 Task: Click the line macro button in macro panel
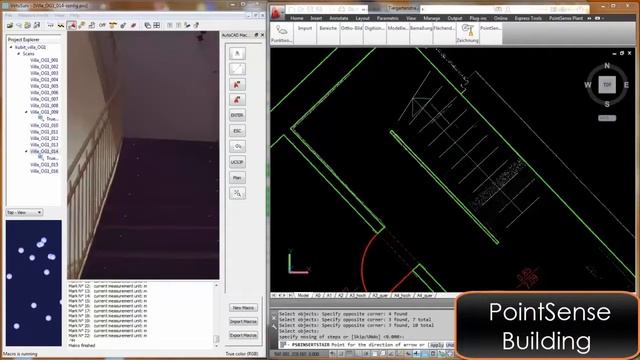(237, 69)
